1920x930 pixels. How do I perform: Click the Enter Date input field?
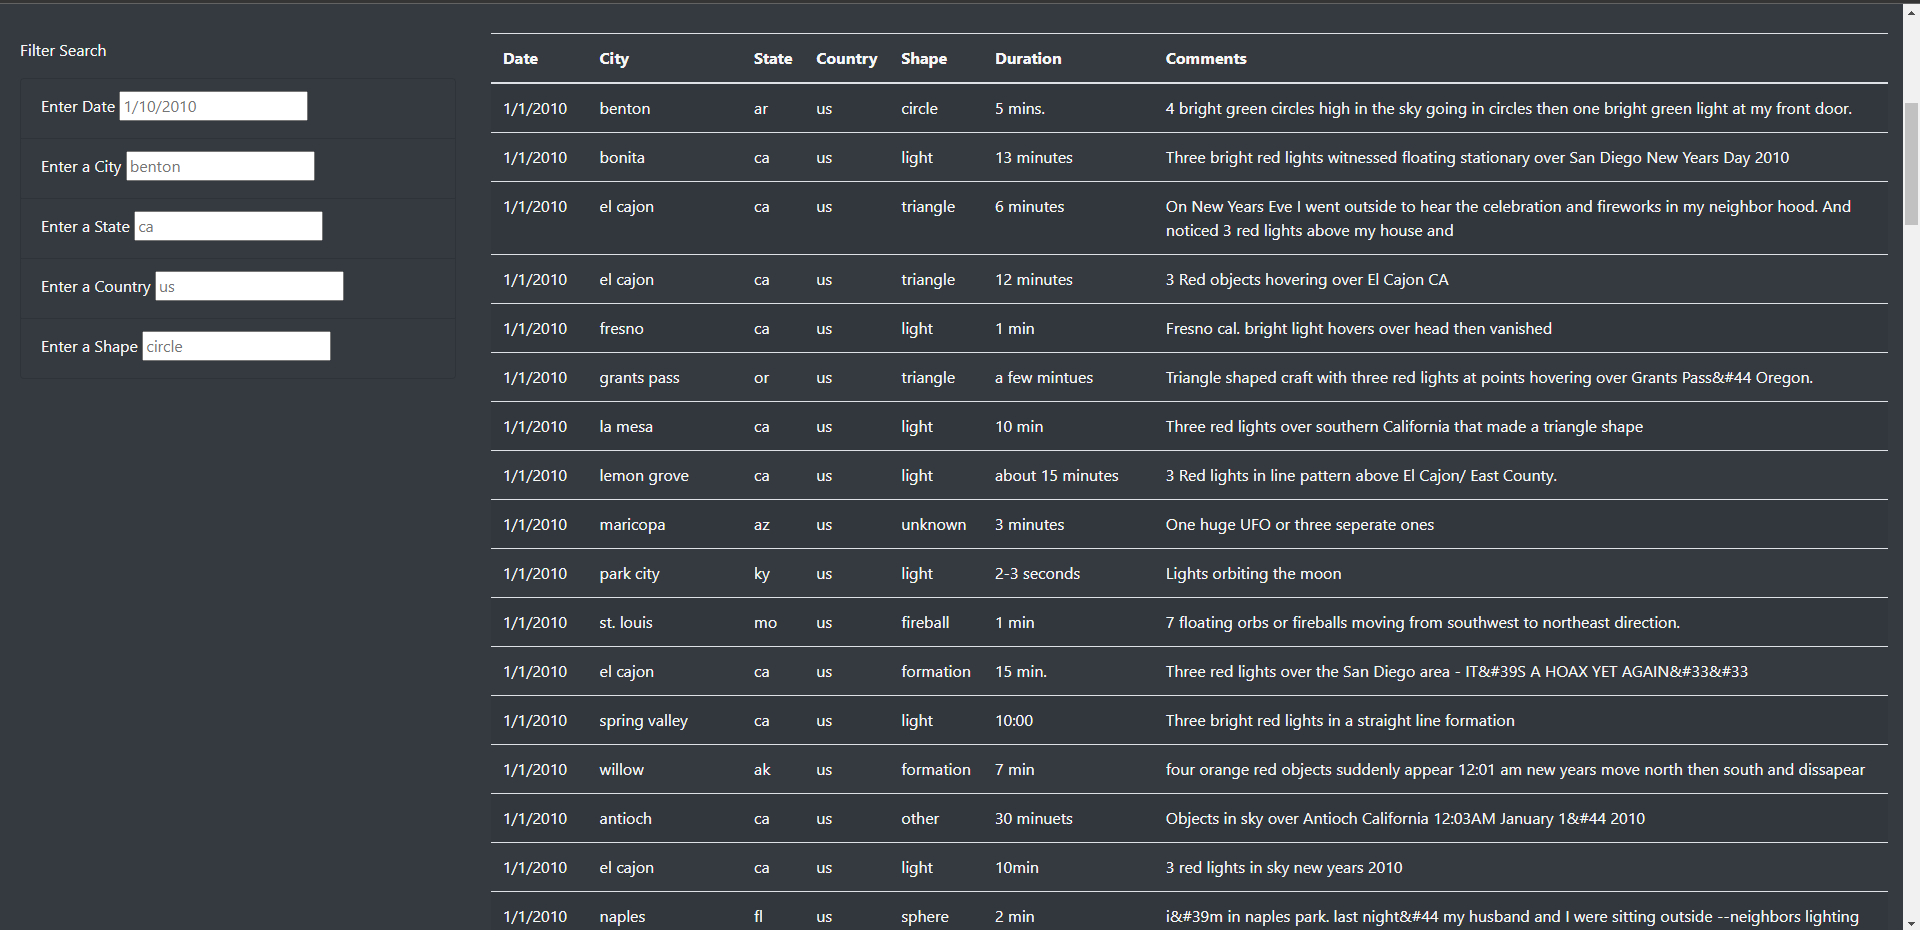tap(212, 106)
